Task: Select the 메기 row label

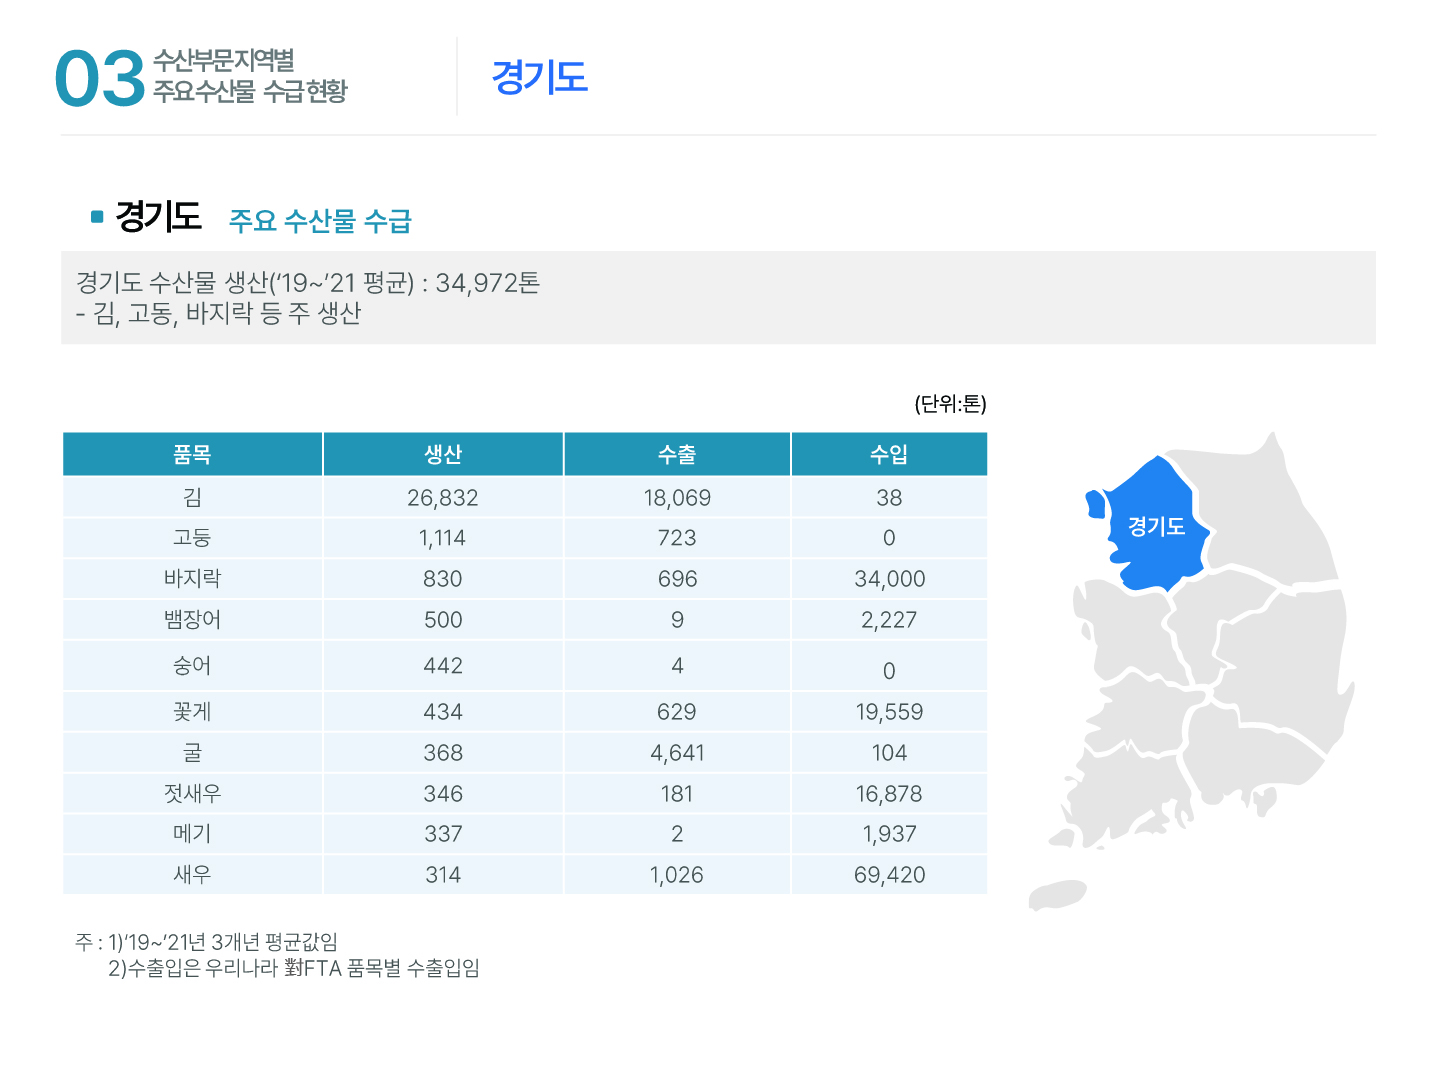Action: [192, 834]
